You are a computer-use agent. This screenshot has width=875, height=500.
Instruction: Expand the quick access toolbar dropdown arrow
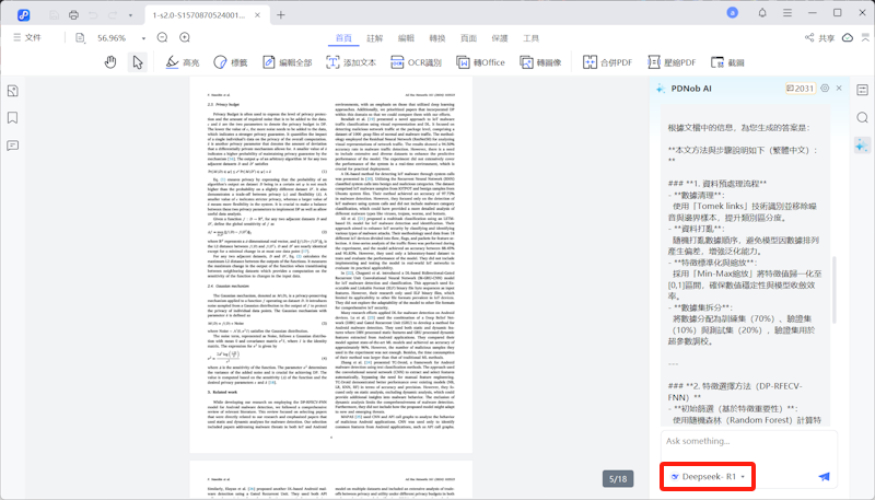131,16
